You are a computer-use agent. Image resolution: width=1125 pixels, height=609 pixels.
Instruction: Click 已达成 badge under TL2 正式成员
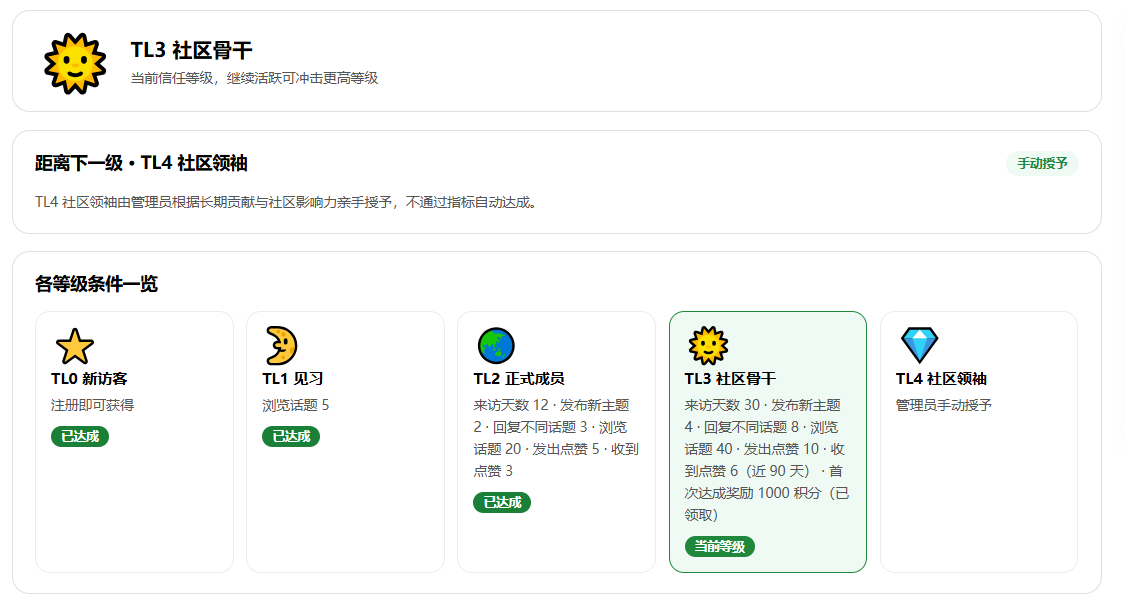coord(502,502)
